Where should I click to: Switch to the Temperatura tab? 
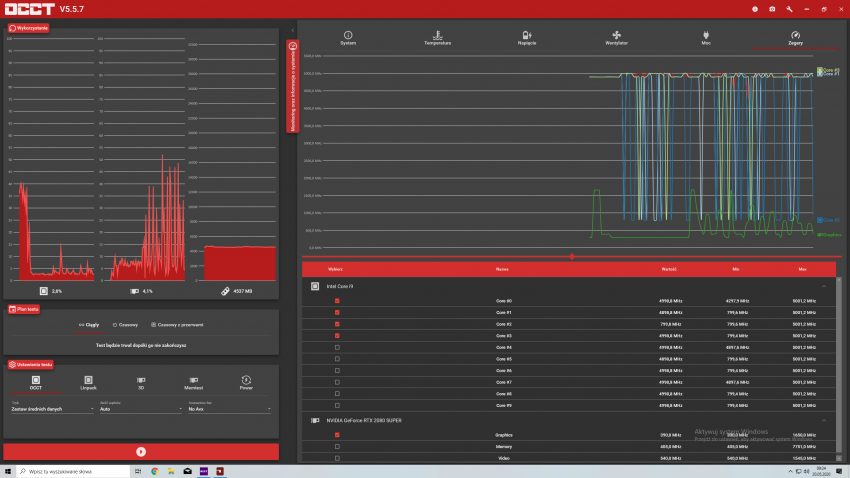point(437,38)
